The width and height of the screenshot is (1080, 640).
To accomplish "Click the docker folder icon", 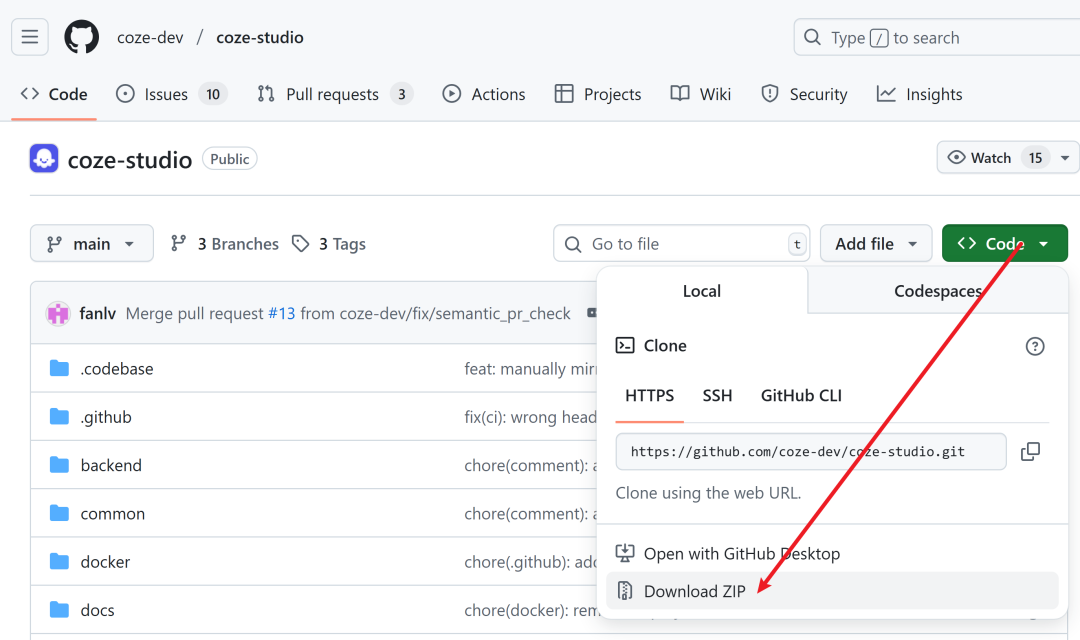I will coord(59,561).
